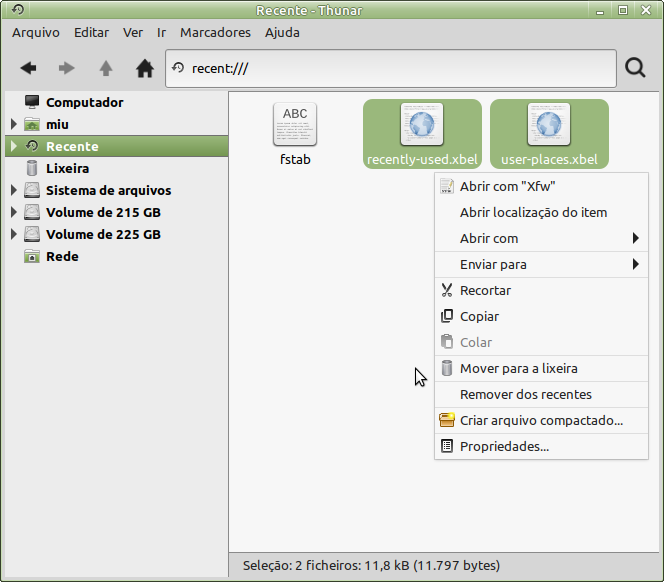This screenshot has height=582, width=664.
Task: Go to parent folder with the up arrow
Action: [106, 68]
